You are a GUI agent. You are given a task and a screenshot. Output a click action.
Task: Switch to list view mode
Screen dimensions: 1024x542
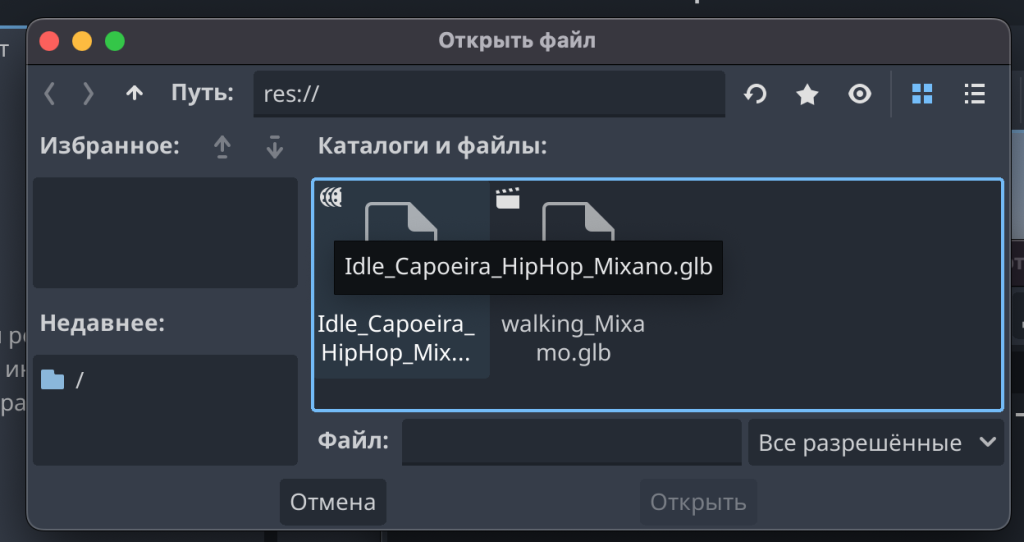click(974, 94)
